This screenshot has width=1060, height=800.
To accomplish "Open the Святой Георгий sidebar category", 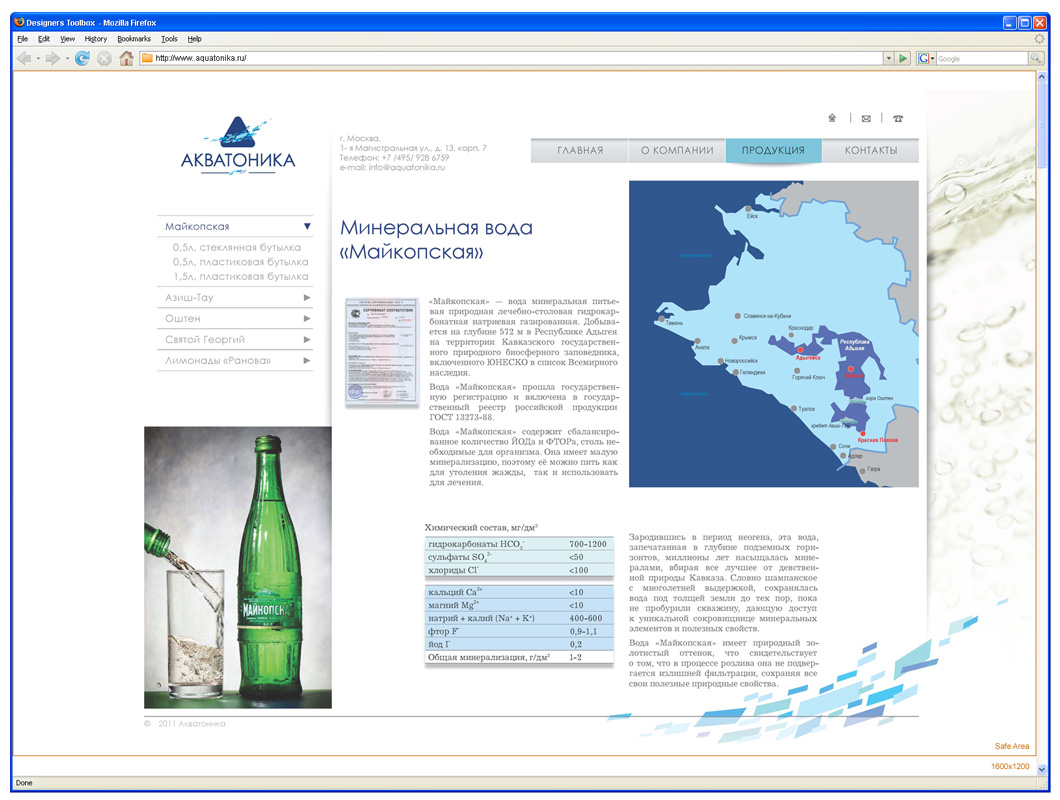I will (205, 339).
